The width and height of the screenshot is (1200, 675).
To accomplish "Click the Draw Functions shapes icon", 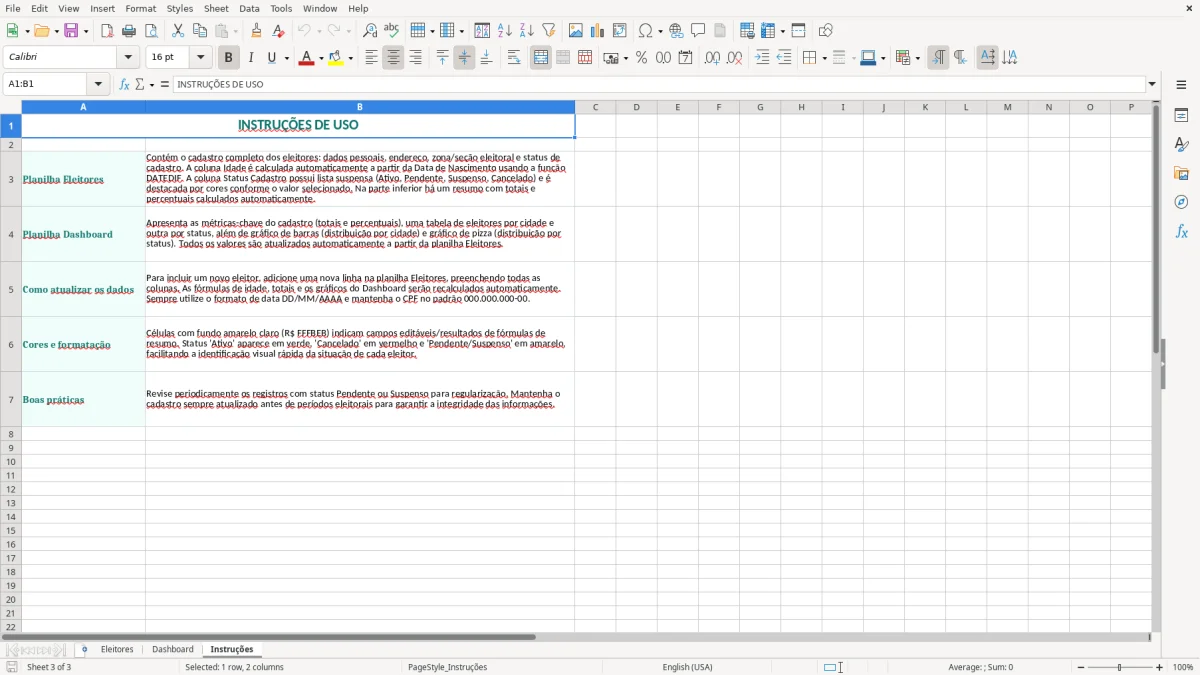I will [826, 31].
